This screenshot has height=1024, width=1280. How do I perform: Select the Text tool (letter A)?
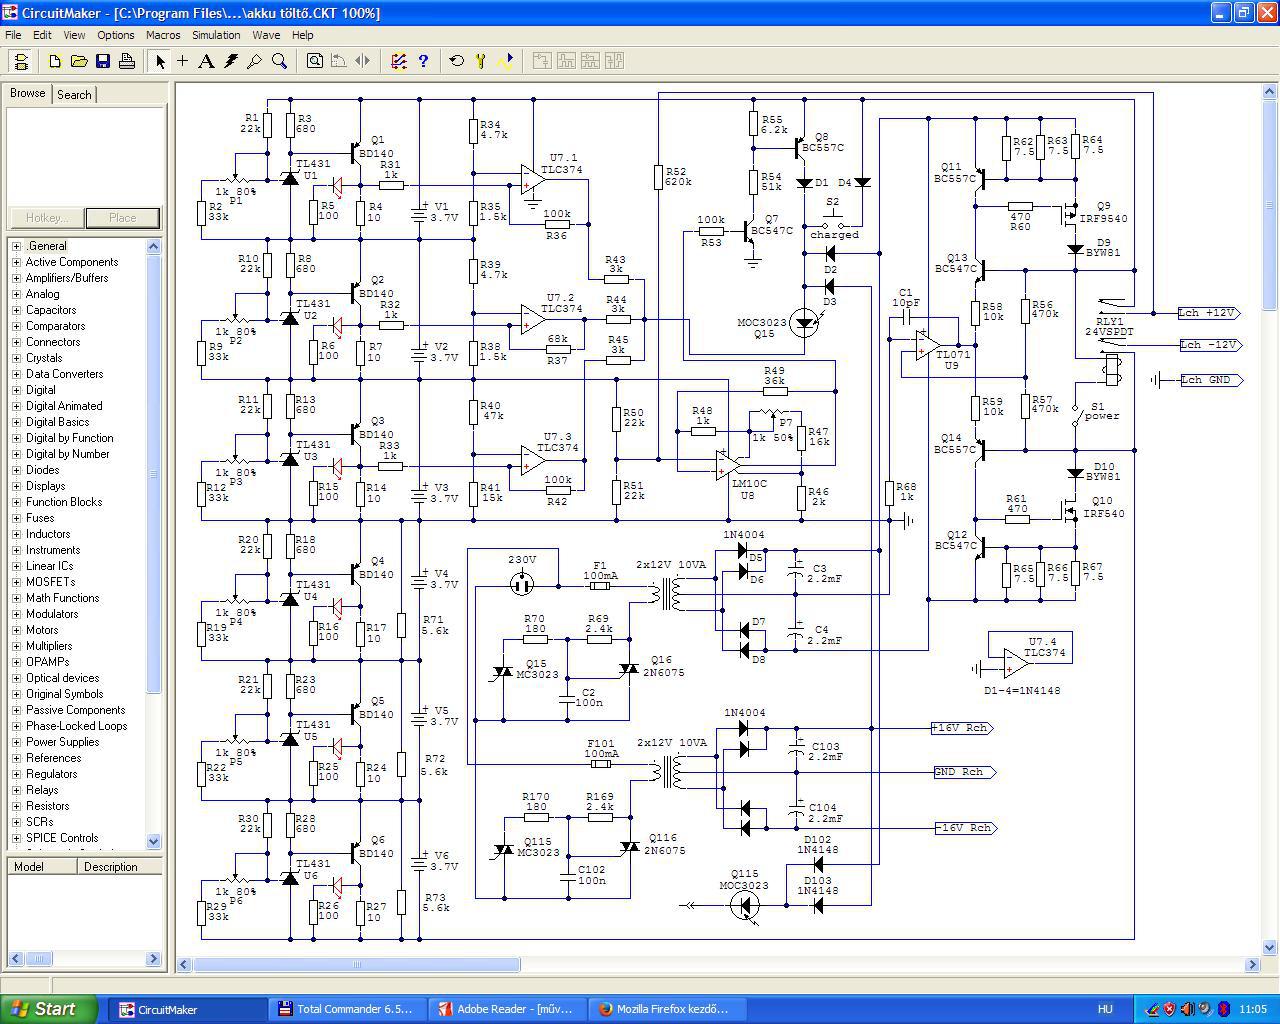tap(206, 61)
